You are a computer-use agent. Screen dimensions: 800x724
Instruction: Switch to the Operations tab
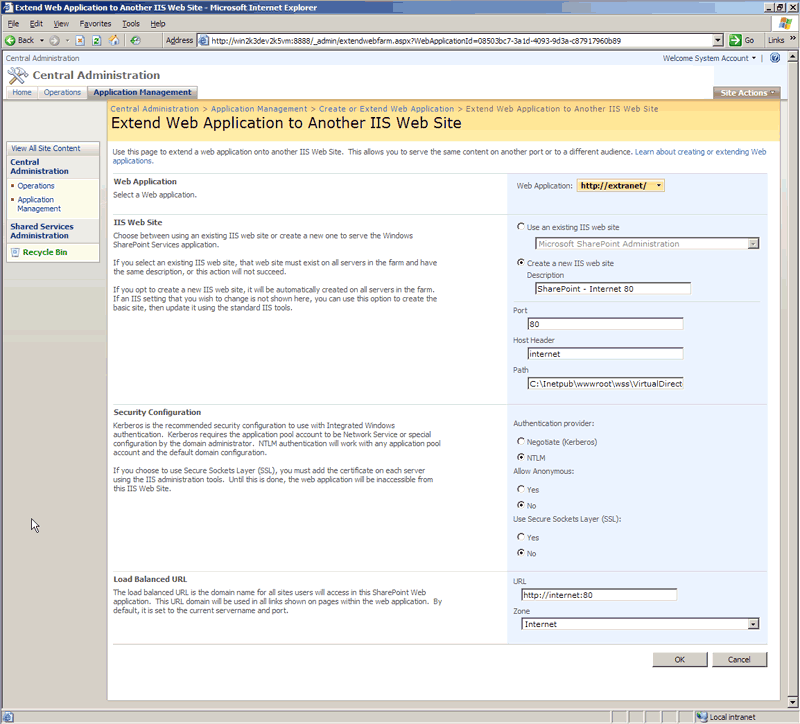pyautogui.click(x=62, y=92)
